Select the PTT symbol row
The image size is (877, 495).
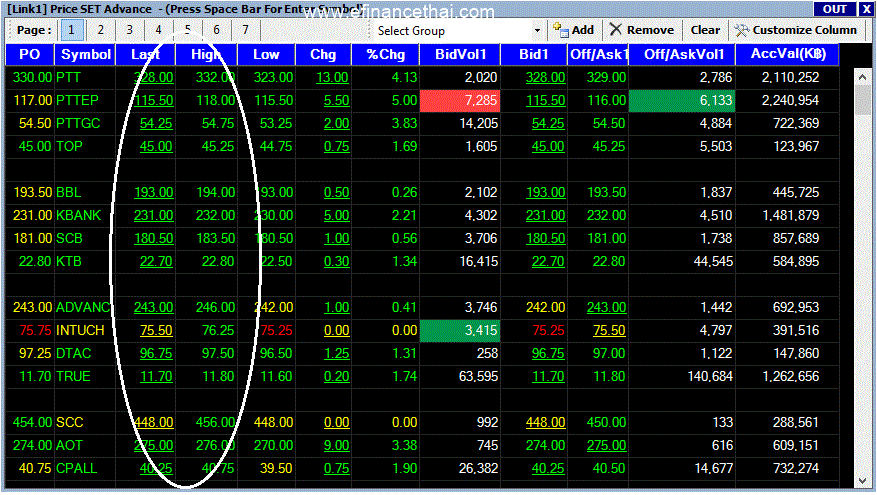[422, 77]
